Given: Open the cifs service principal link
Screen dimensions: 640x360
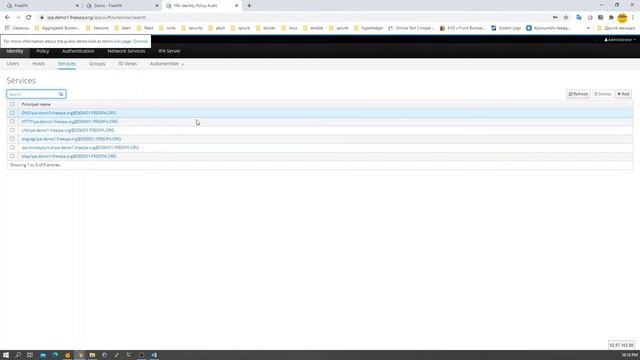Looking at the screenshot, I should click(x=68, y=130).
